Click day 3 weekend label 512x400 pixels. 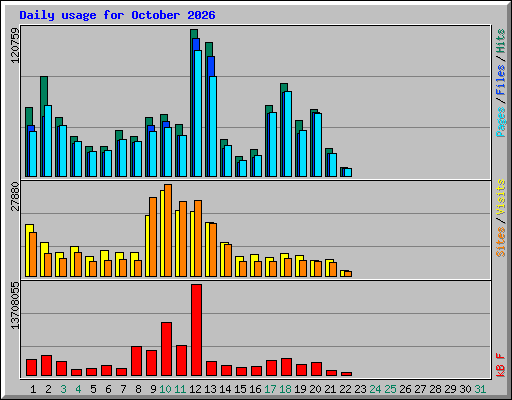pos(63,389)
